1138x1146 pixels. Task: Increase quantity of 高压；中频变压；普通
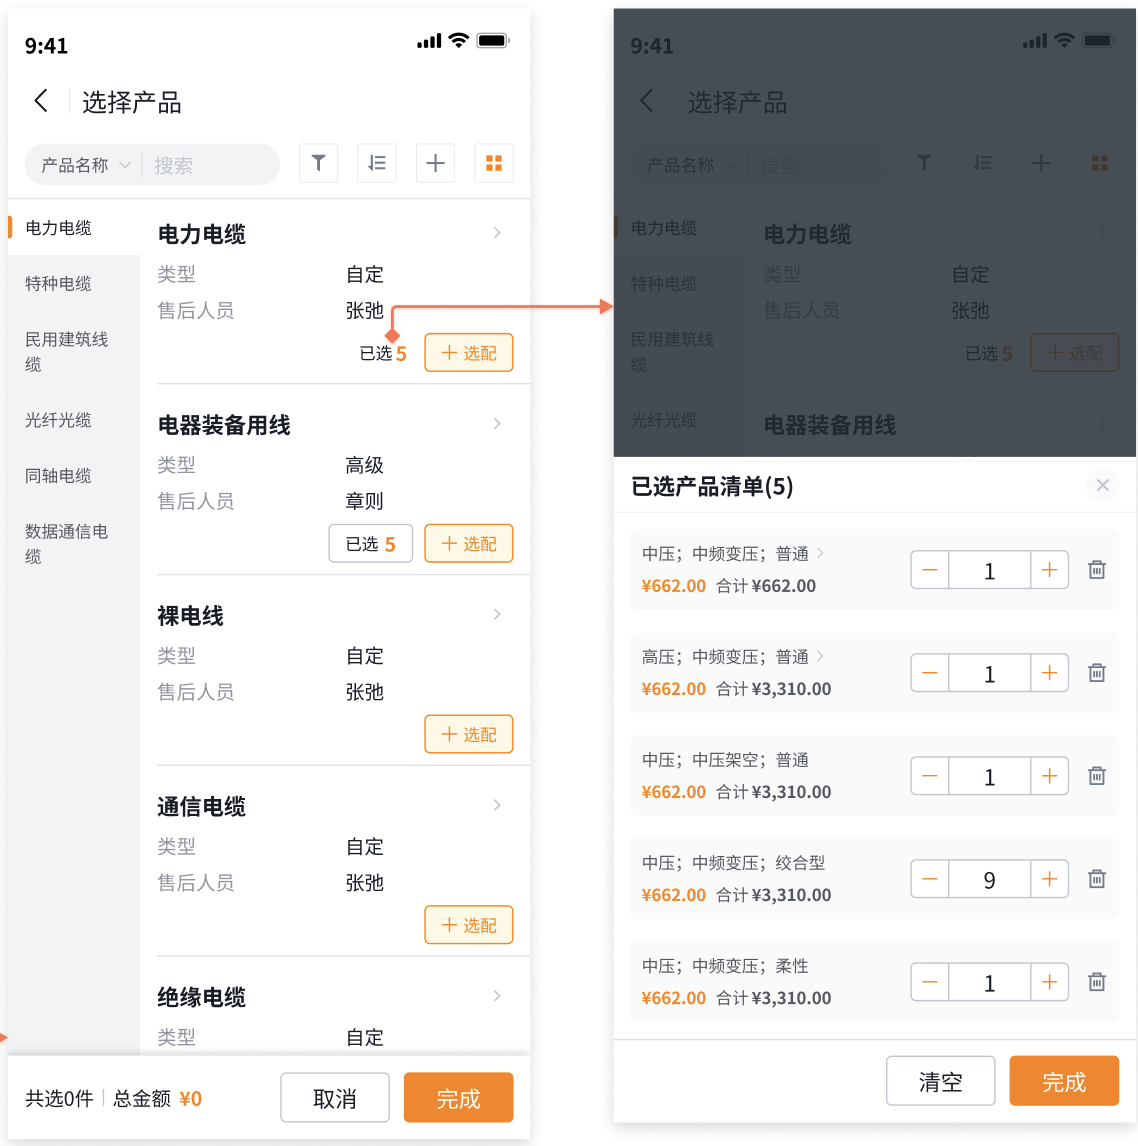point(1050,673)
